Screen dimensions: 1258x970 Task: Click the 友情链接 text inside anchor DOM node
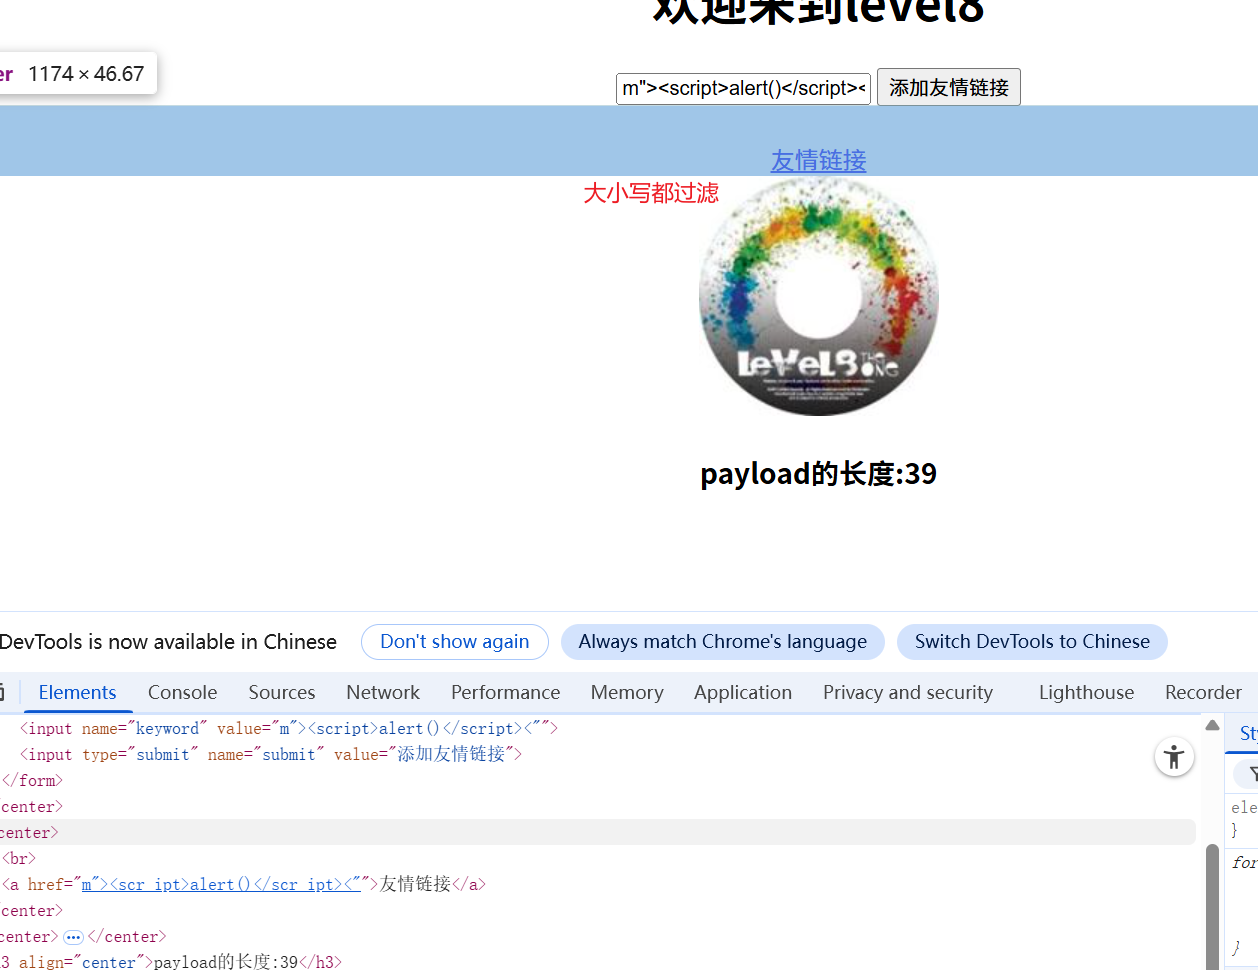tap(415, 884)
